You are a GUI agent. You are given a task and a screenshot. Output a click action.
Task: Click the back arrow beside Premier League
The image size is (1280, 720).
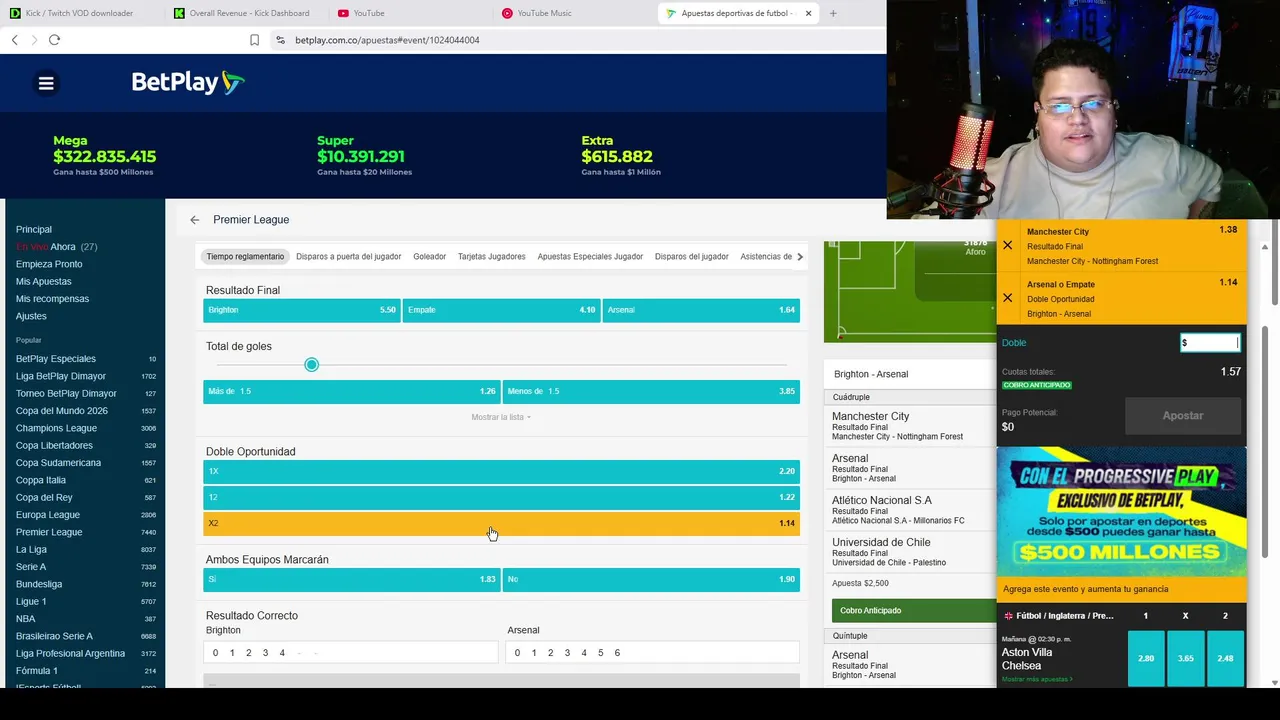[195, 220]
